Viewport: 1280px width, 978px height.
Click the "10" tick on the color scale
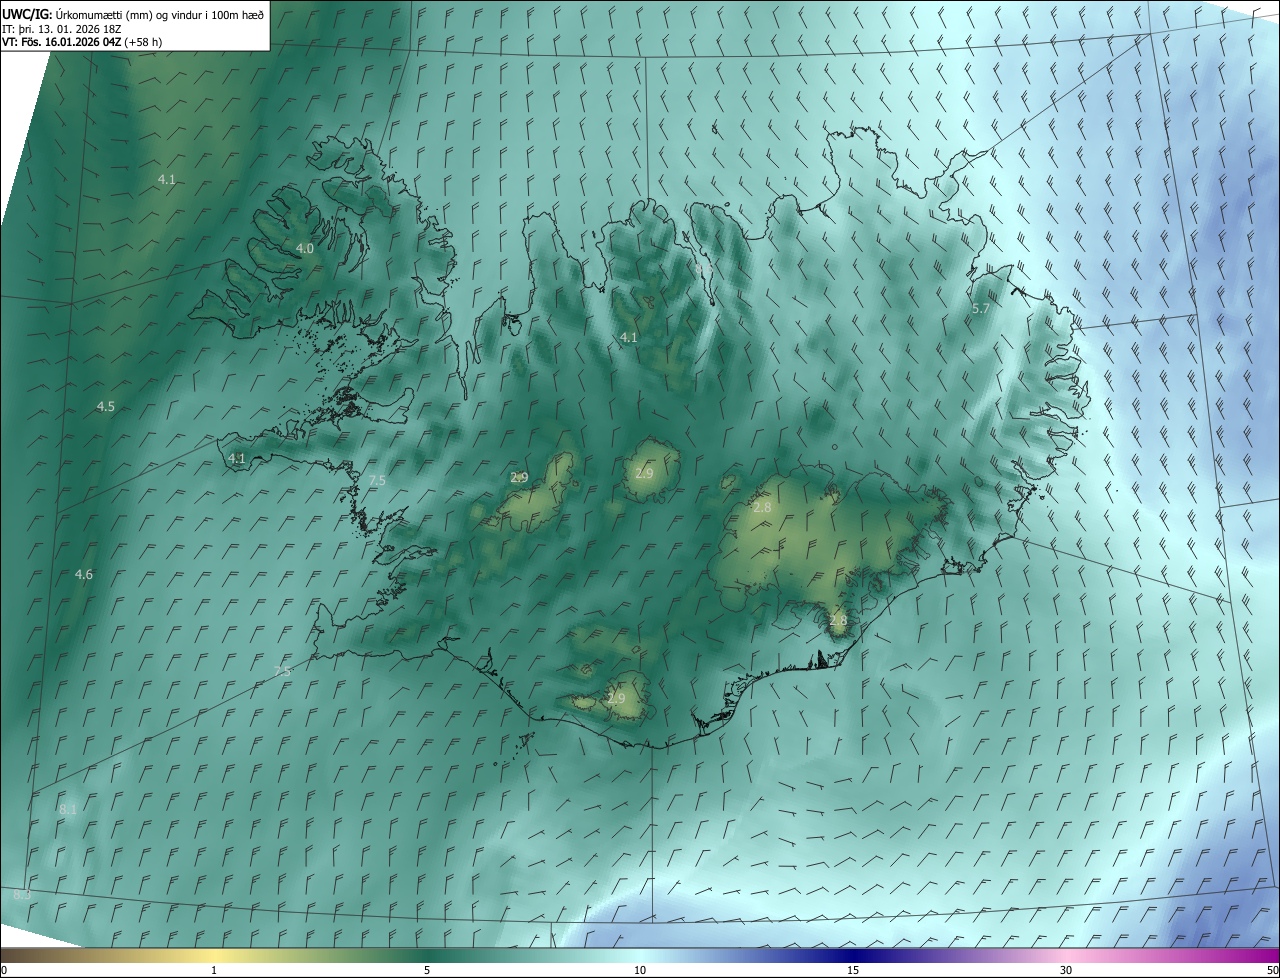pos(640,970)
